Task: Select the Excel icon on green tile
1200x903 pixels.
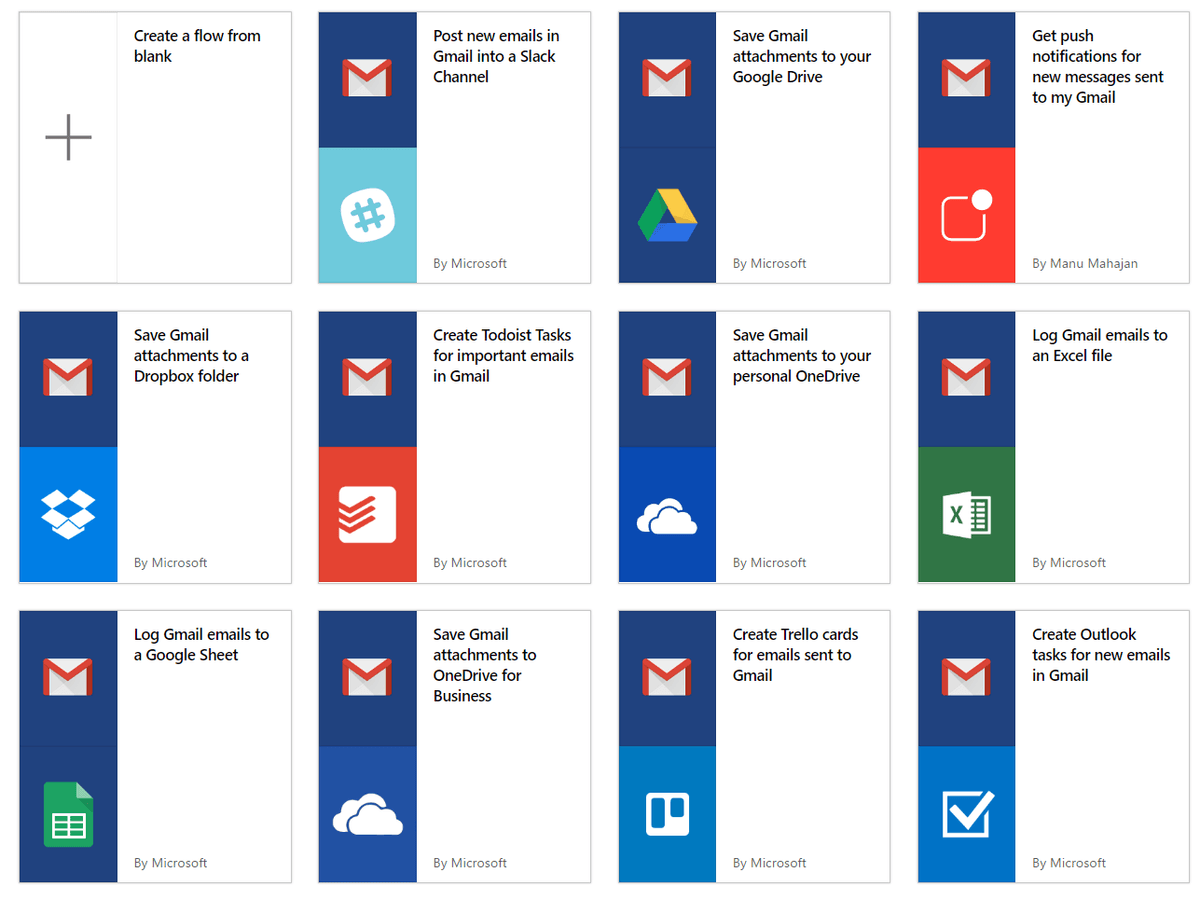Action: (x=966, y=514)
